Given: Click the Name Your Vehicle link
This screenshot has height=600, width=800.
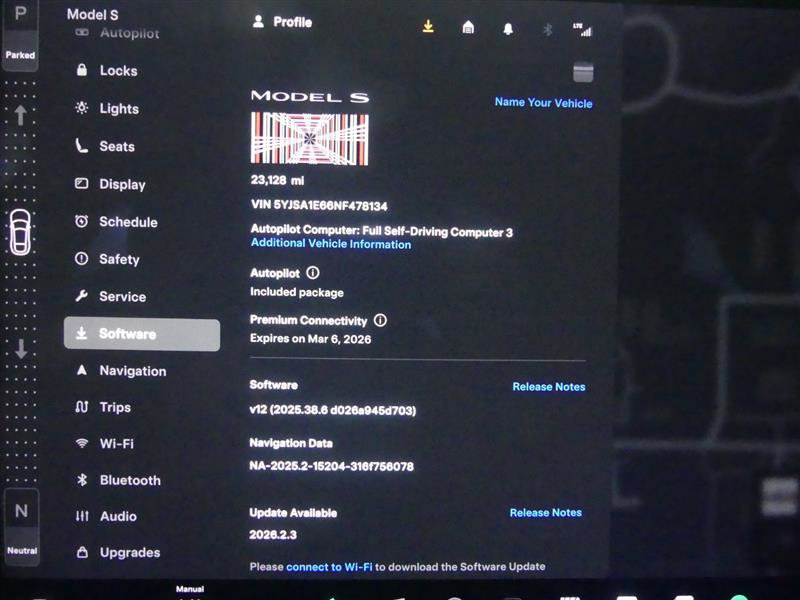Looking at the screenshot, I should [544, 103].
